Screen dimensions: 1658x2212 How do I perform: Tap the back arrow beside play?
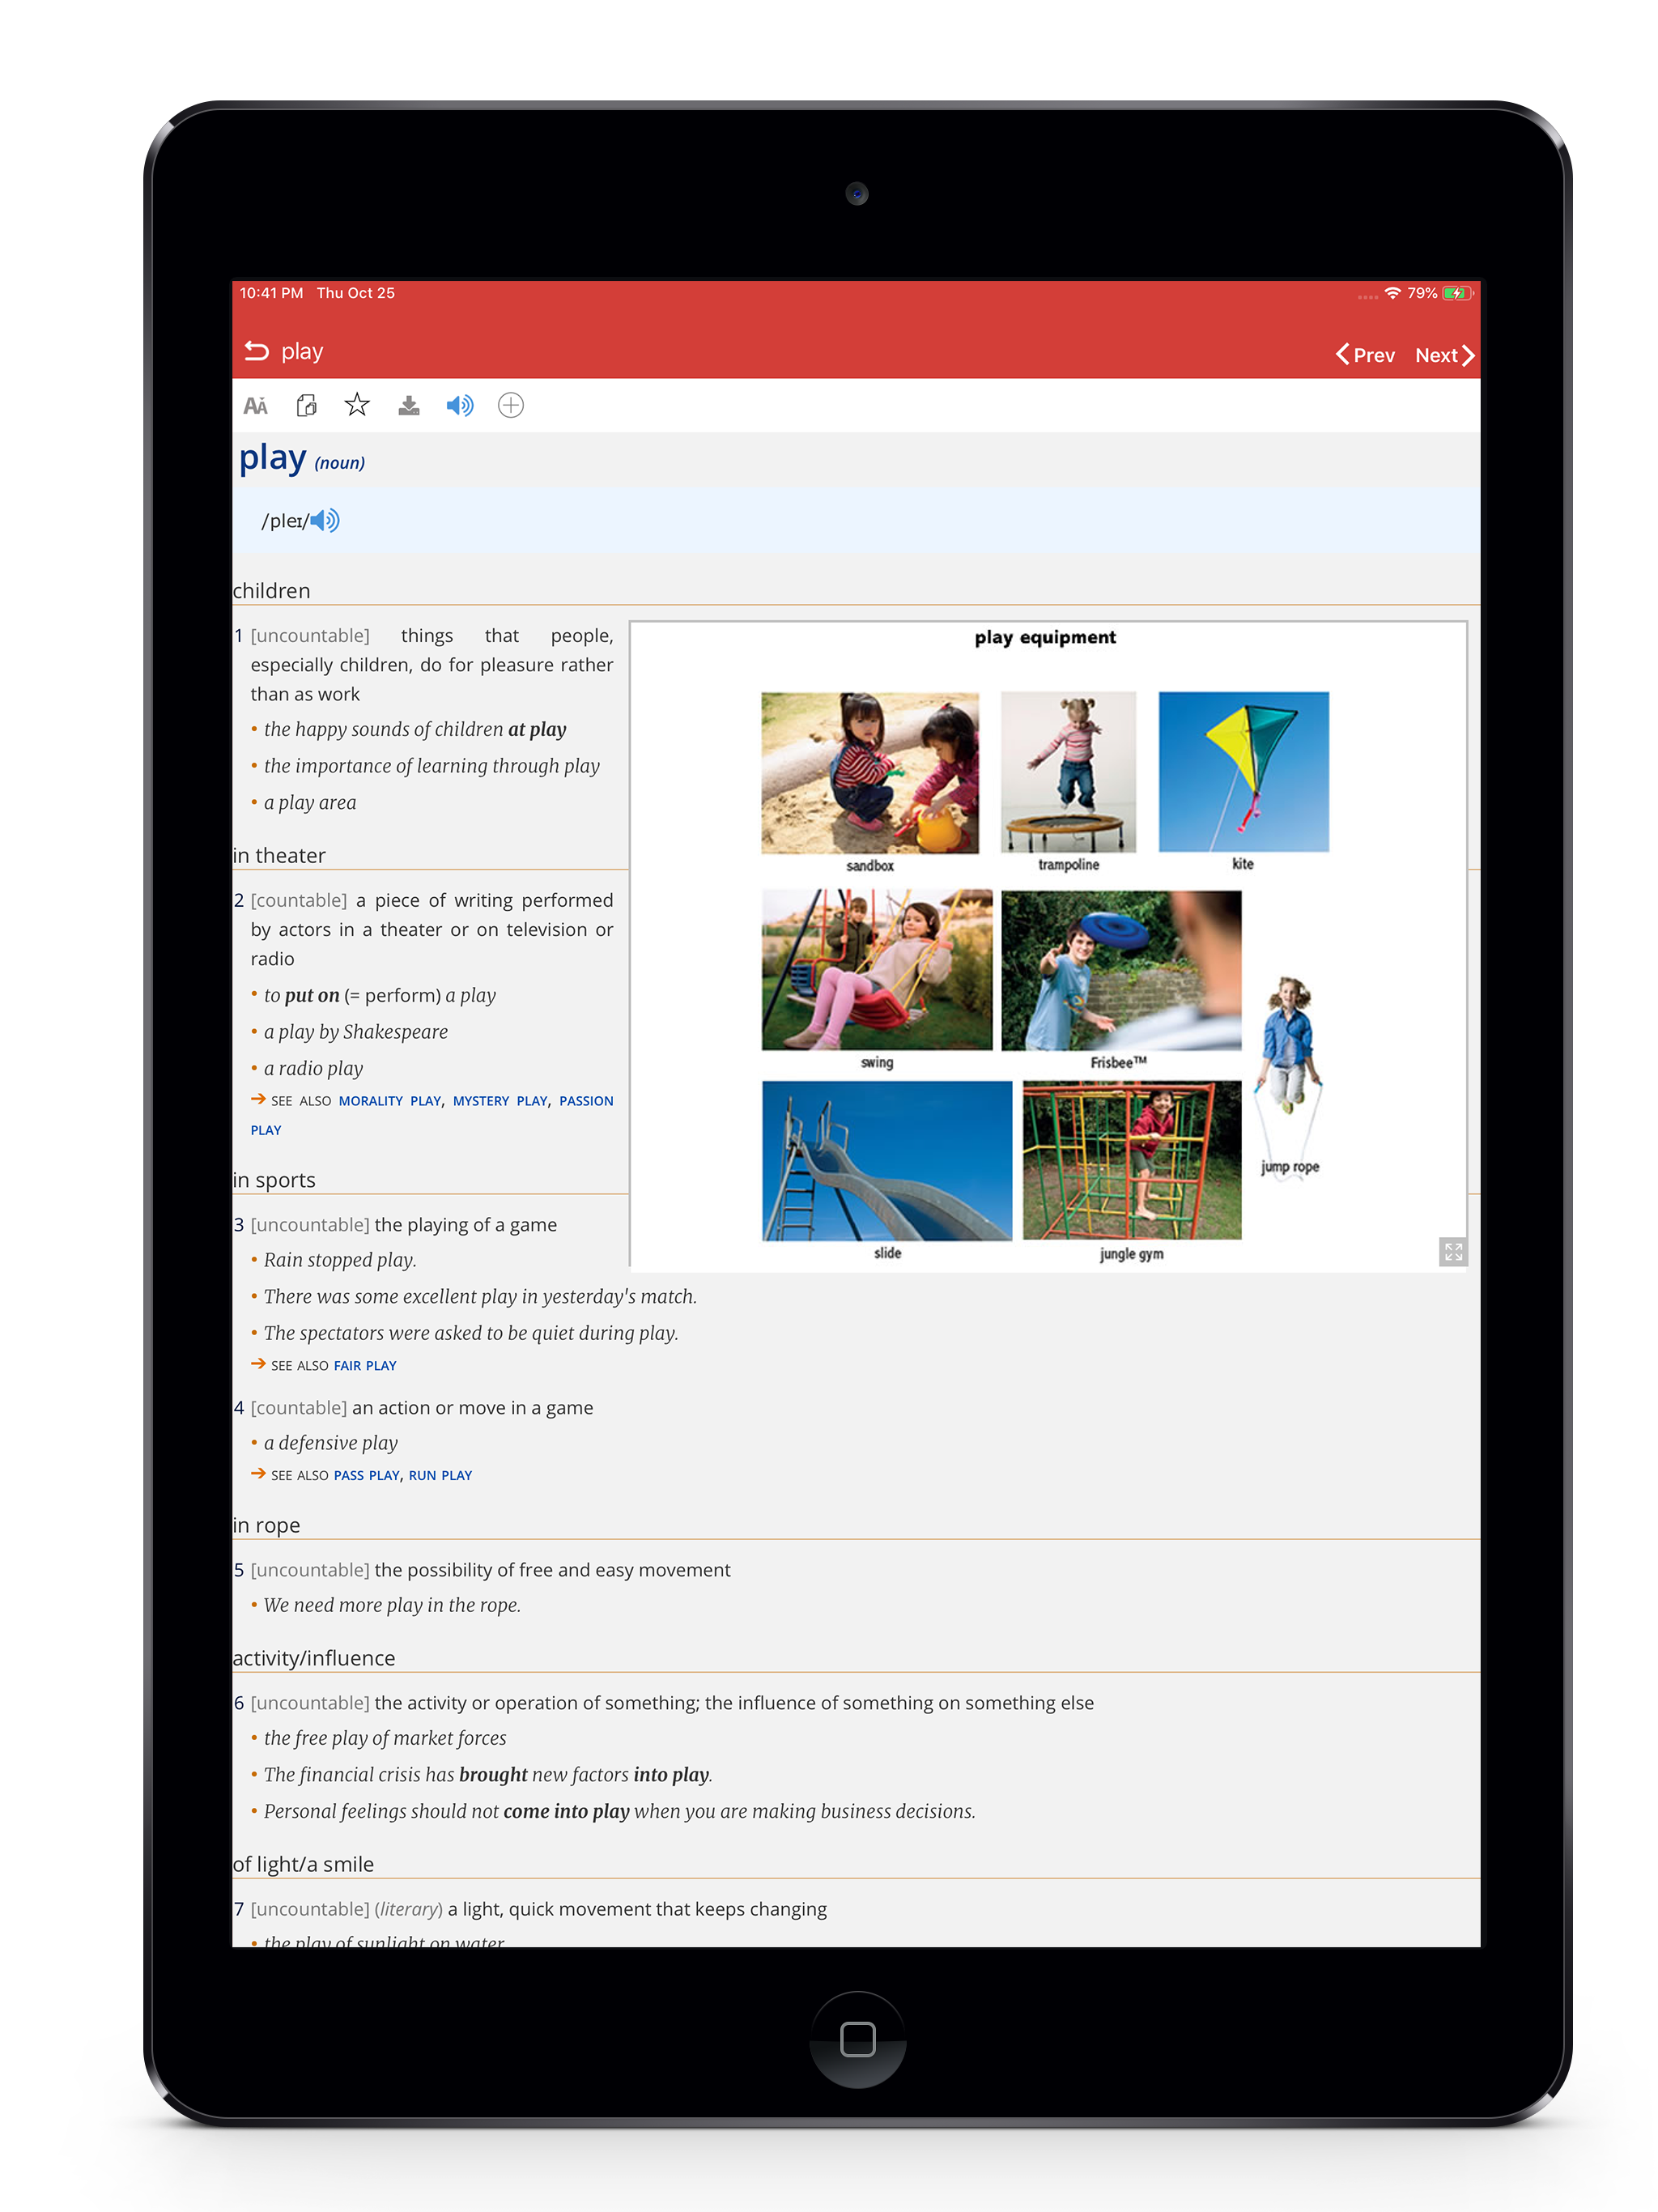[x=256, y=351]
